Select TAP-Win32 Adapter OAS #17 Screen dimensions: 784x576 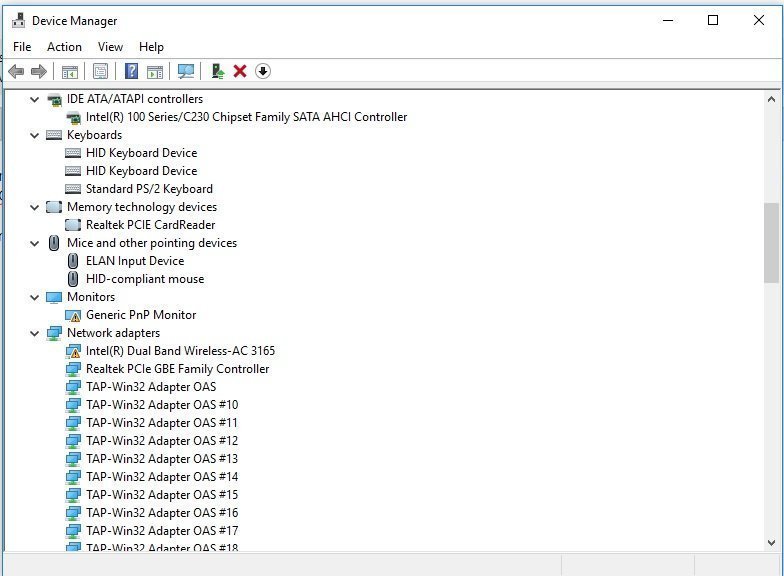(x=162, y=531)
